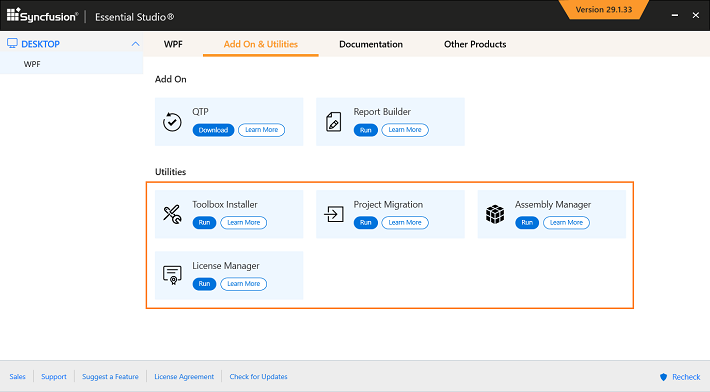This screenshot has height=392, width=710.
Task: Run the Project Migration utility
Action: tap(365, 223)
